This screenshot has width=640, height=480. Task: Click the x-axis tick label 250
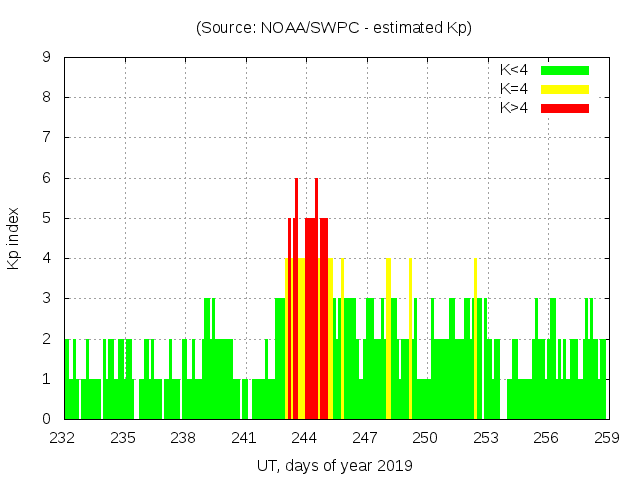click(426, 438)
